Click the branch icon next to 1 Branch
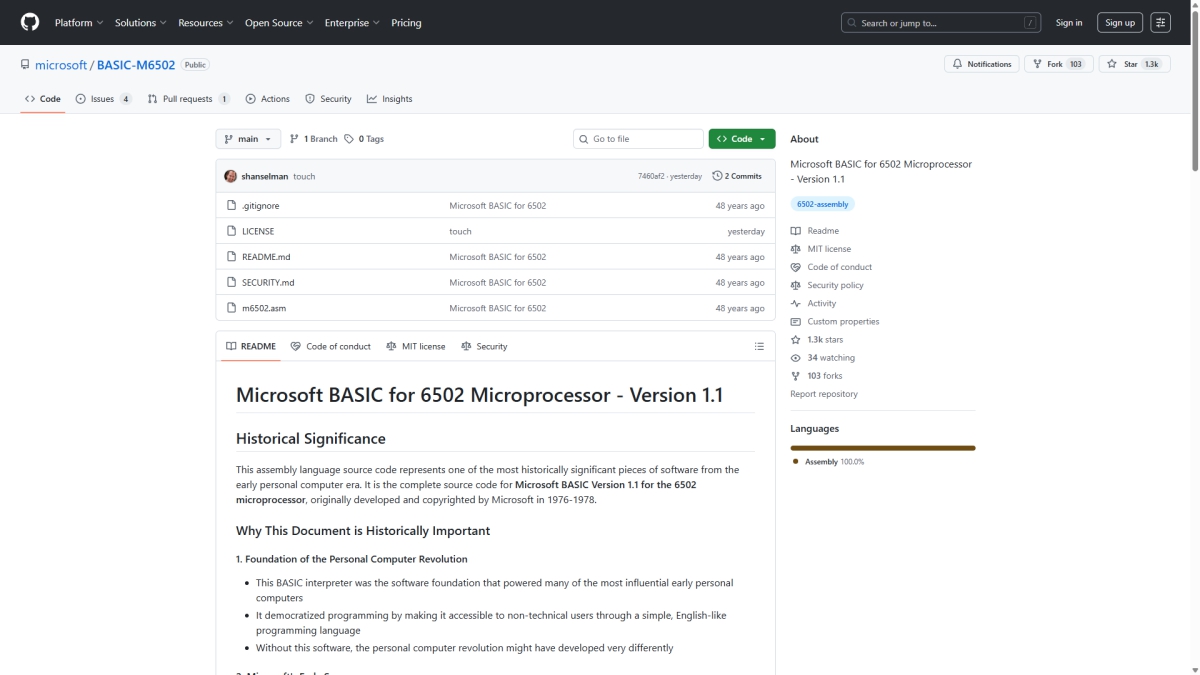The width and height of the screenshot is (1200, 675). tap(295, 139)
